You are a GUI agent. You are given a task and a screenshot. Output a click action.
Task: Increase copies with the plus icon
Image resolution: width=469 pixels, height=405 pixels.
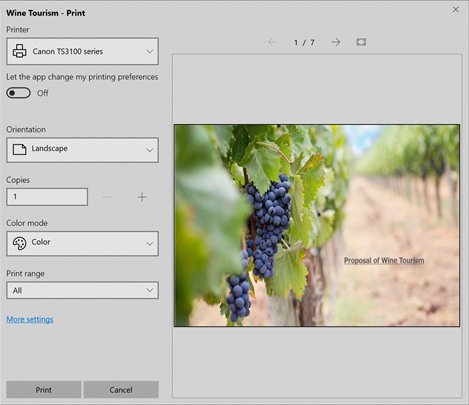click(x=142, y=197)
